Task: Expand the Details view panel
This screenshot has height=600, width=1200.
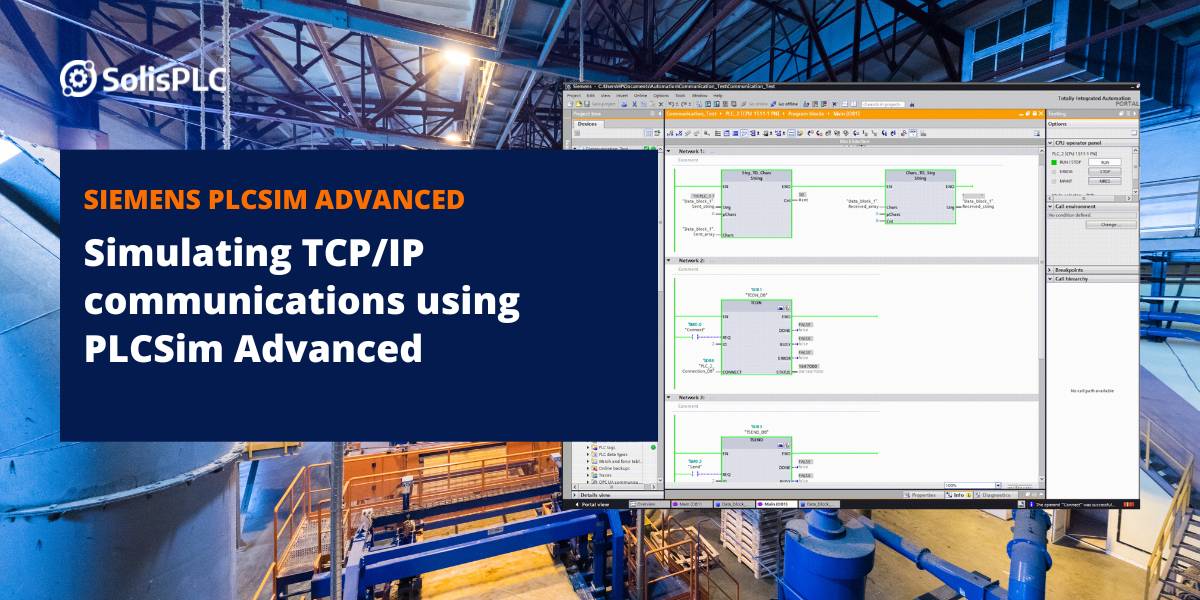Action: point(574,495)
